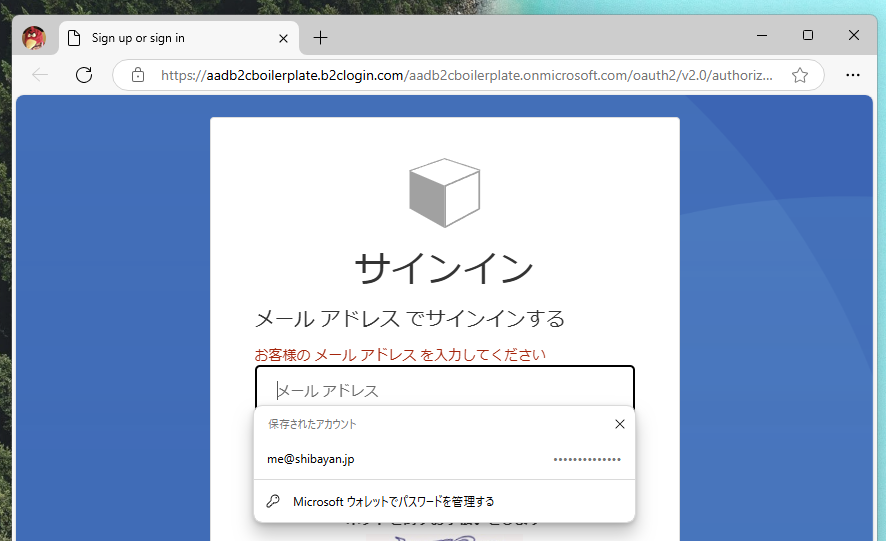Screen dimensions: 886x541
Task: Click the key icon in password popup
Action: point(273,501)
